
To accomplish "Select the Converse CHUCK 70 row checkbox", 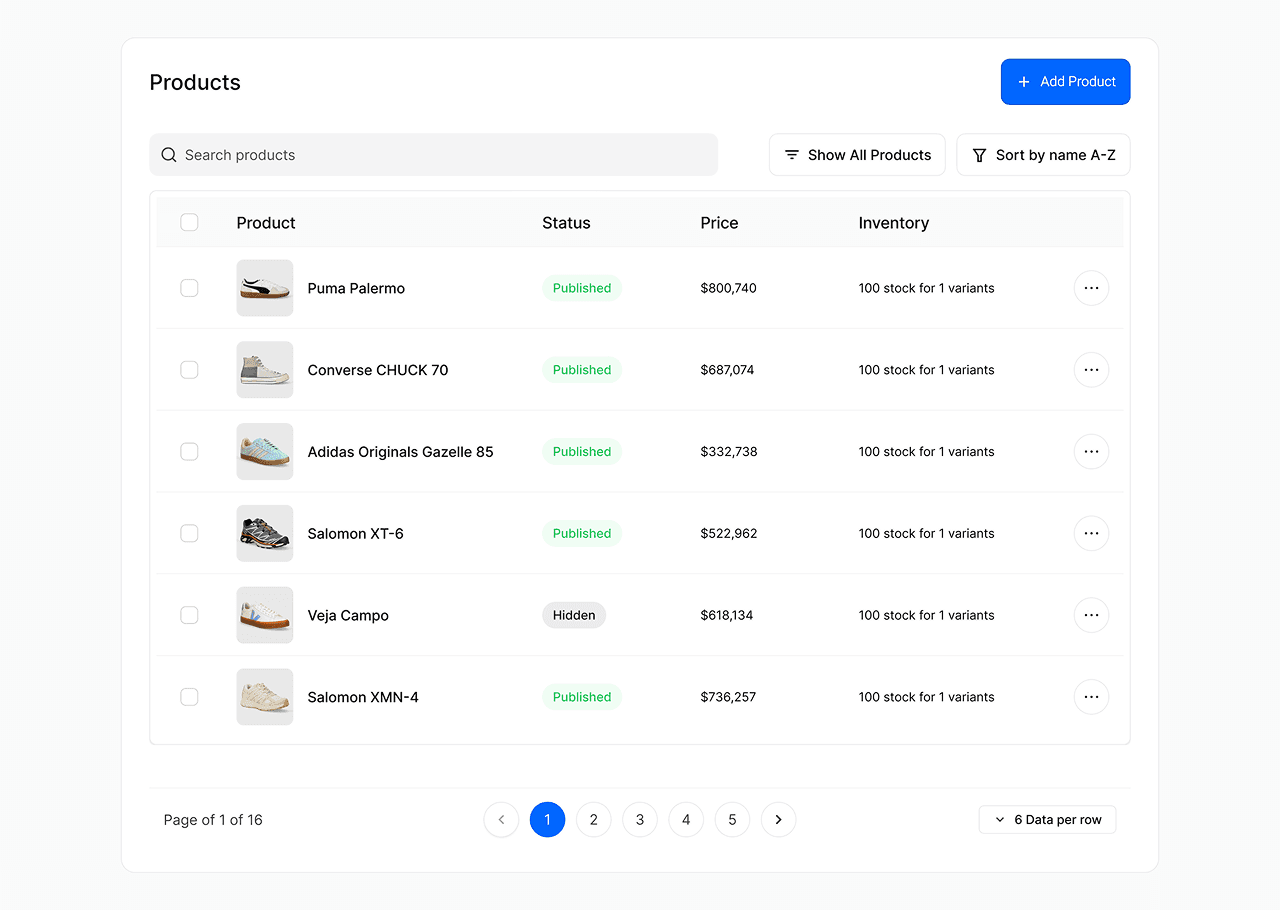I will click(x=189, y=370).
